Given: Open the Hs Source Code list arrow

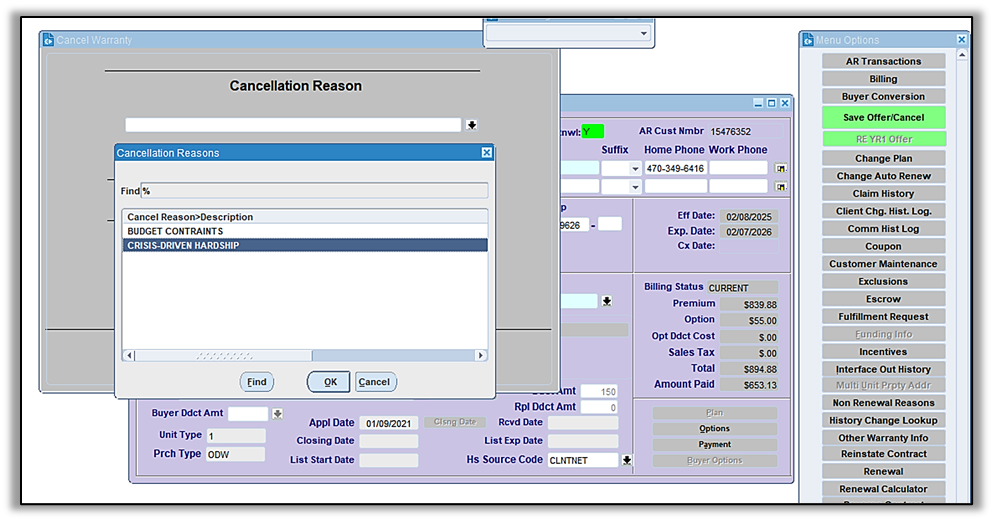Looking at the screenshot, I should coord(627,460).
